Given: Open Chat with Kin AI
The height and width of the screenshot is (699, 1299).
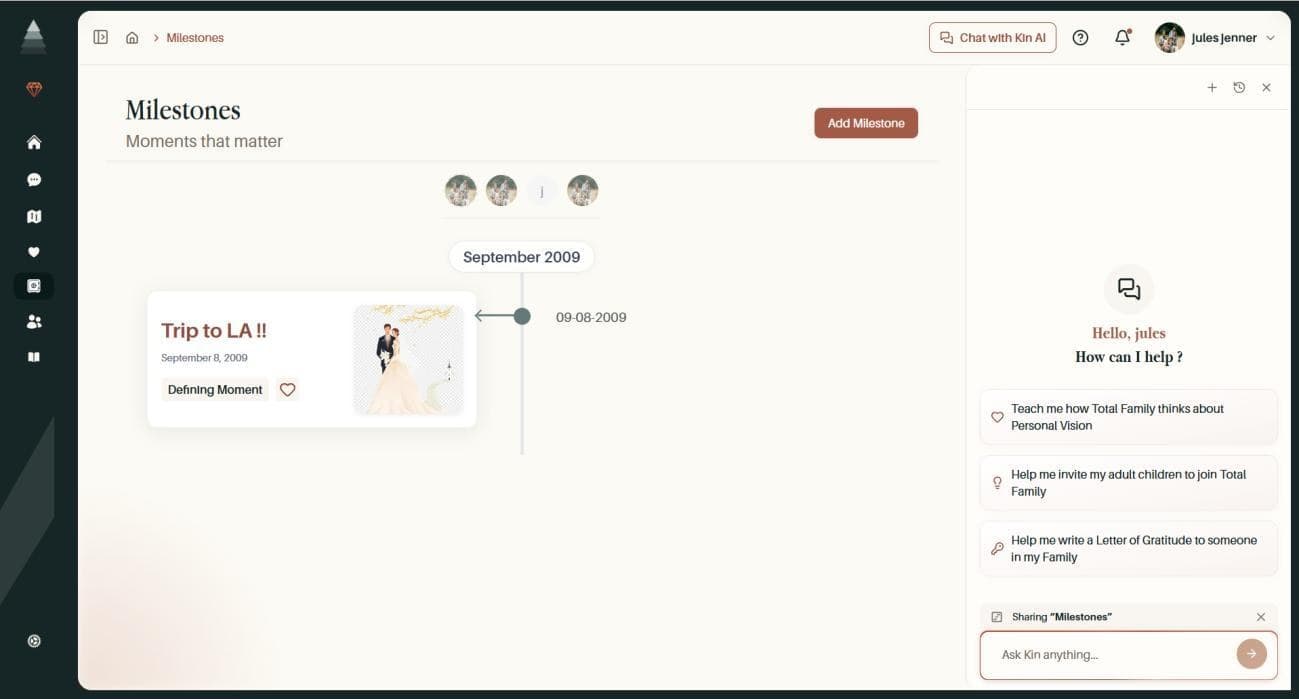Looking at the screenshot, I should pyautogui.click(x=992, y=38).
